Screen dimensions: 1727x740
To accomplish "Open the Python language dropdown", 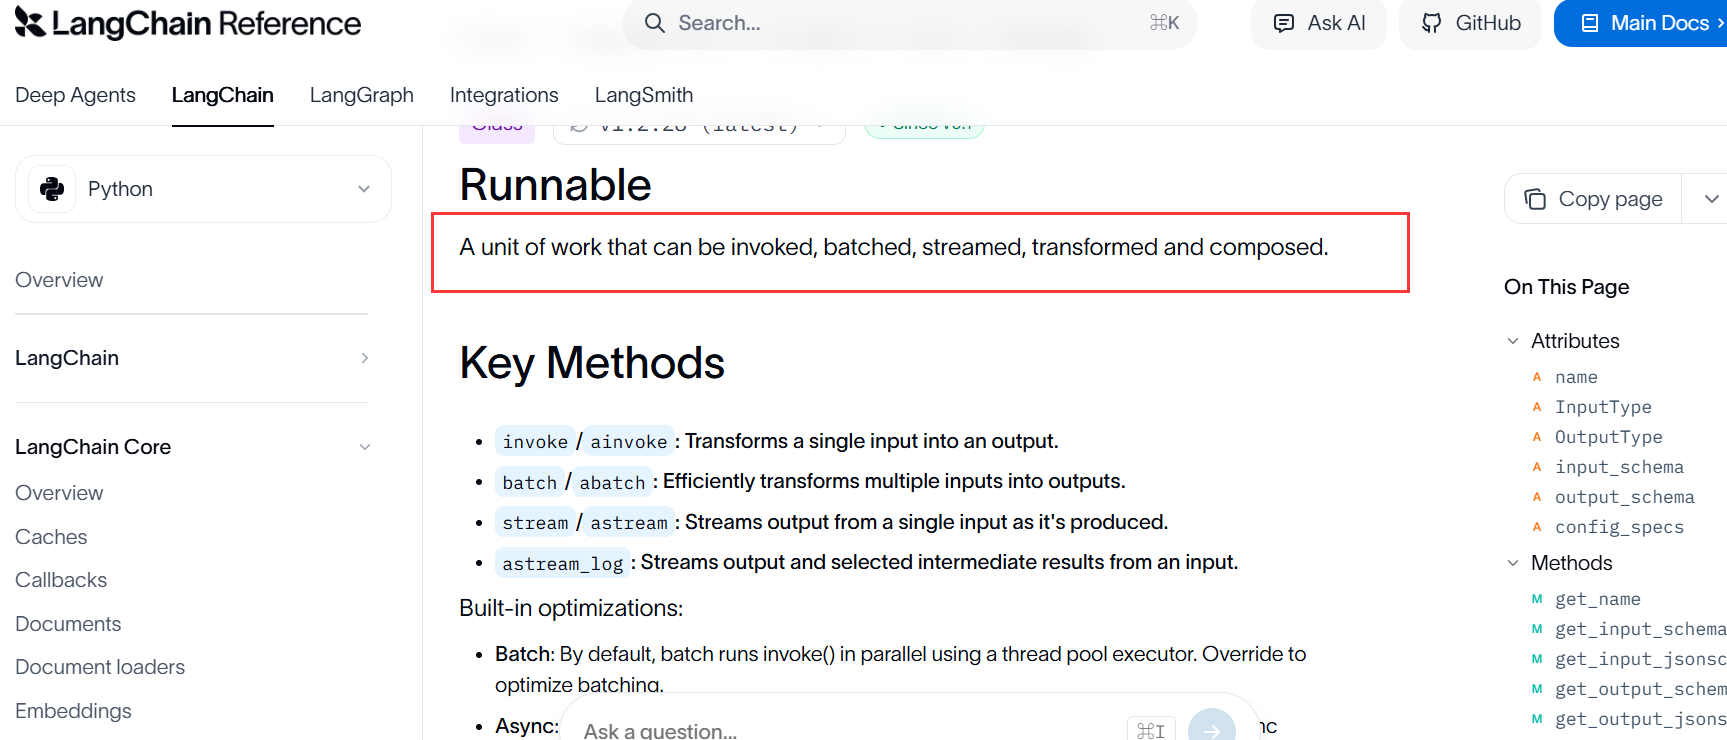I will (x=203, y=189).
